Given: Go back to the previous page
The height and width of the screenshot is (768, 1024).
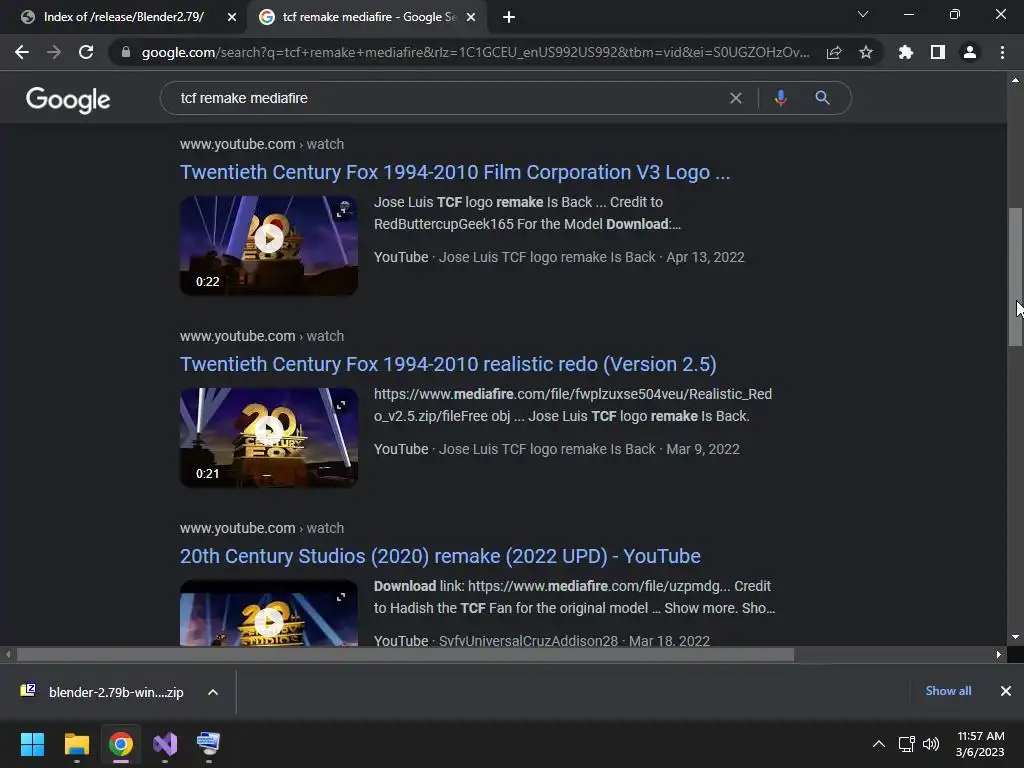Looking at the screenshot, I should point(22,52).
